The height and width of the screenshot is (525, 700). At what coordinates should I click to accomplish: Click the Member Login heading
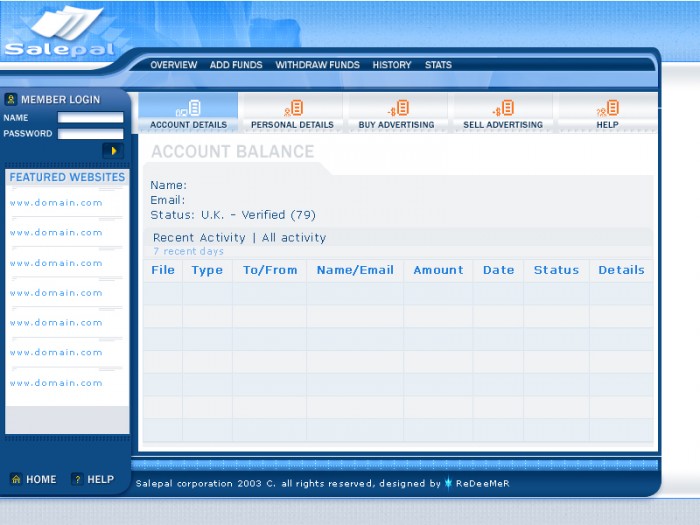pyautogui.click(x=61, y=100)
